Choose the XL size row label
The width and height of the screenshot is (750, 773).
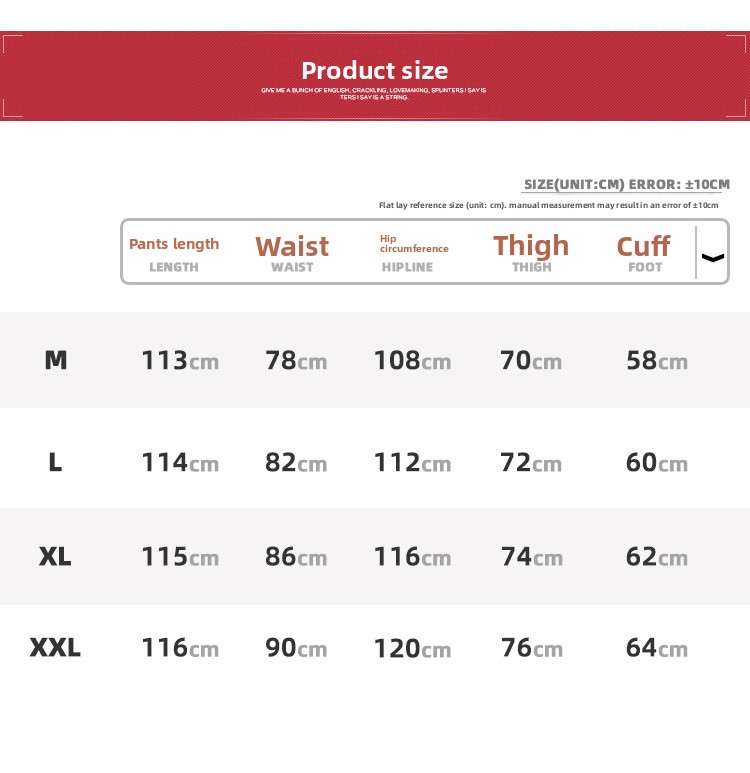pos(55,556)
